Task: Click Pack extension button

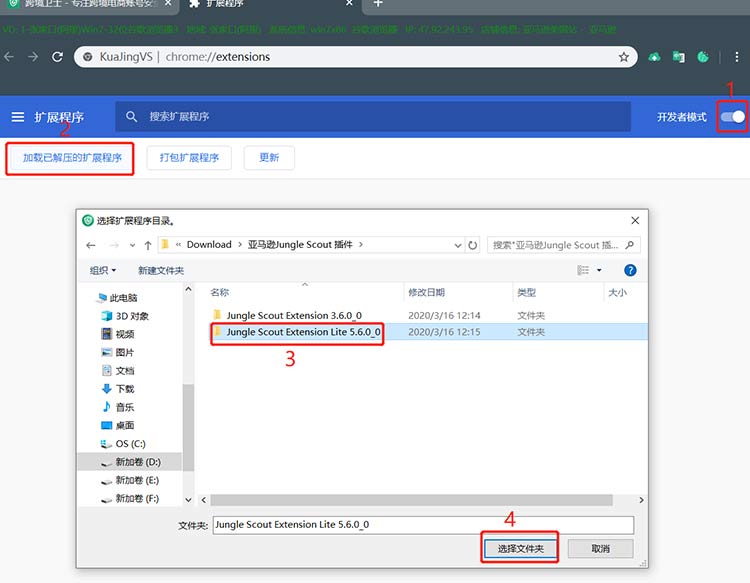Action: point(189,158)
